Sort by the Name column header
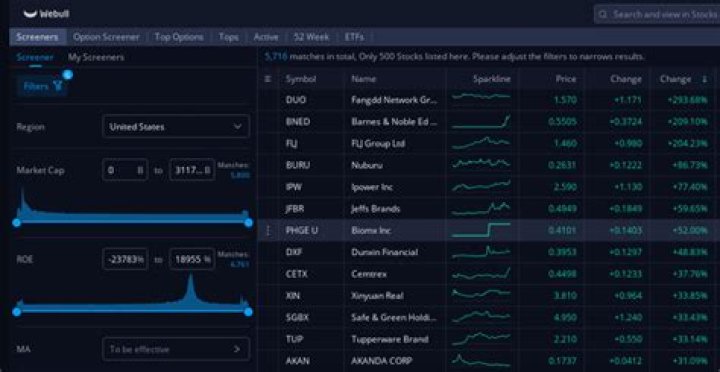The width and height of the screenshot is (720, 372). [x=364, y=79]
